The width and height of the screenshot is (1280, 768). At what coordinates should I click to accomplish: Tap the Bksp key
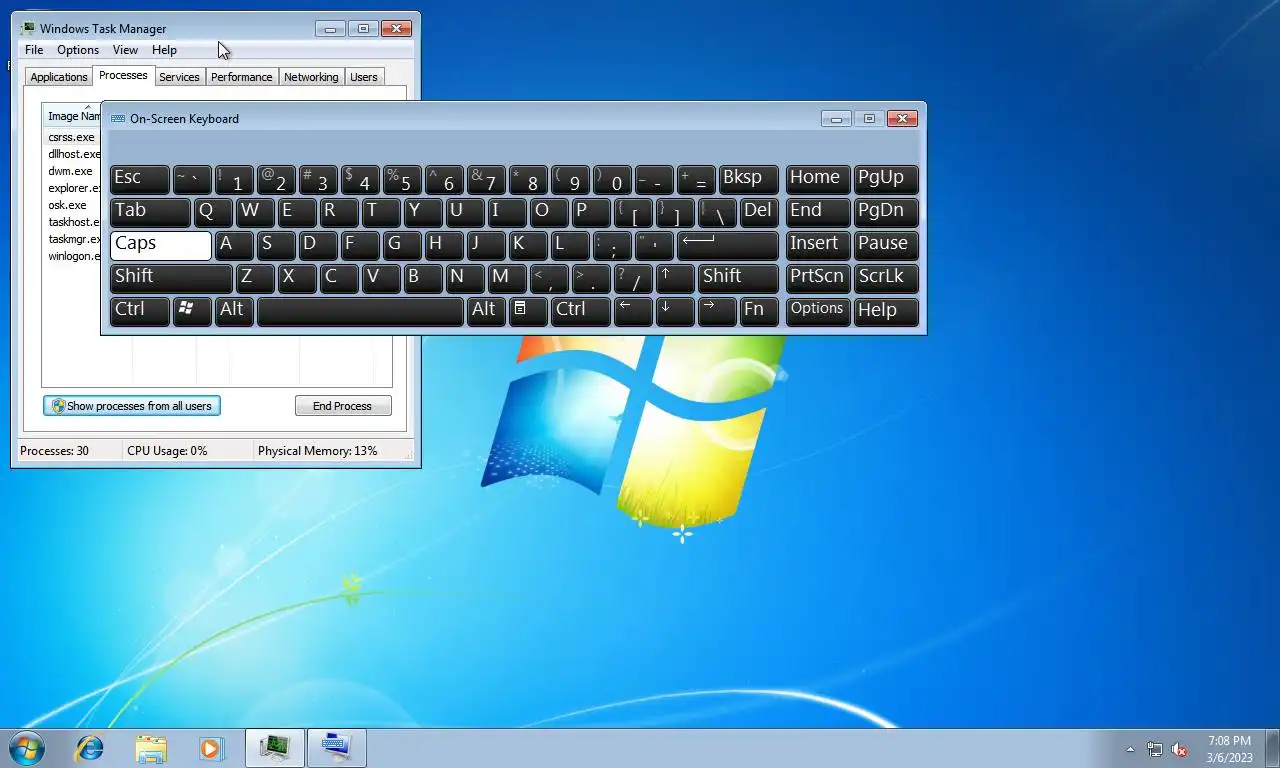click(748, 179)
